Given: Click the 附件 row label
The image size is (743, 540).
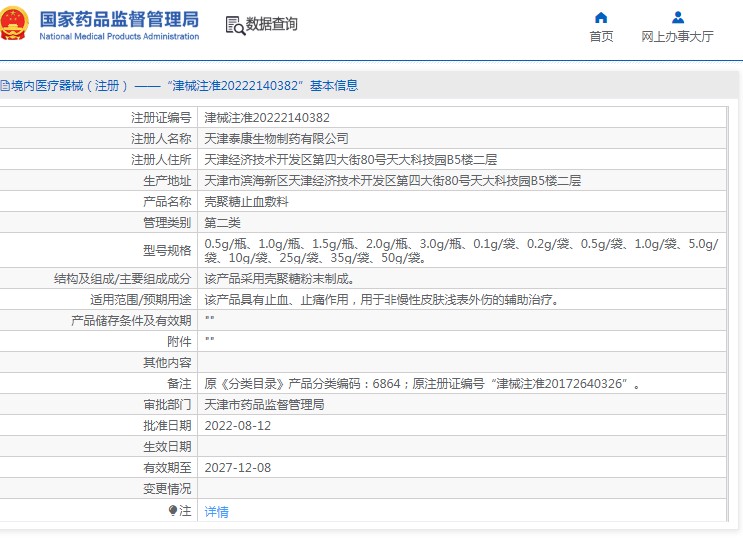Looking at the screenshot, I should 179,342.
